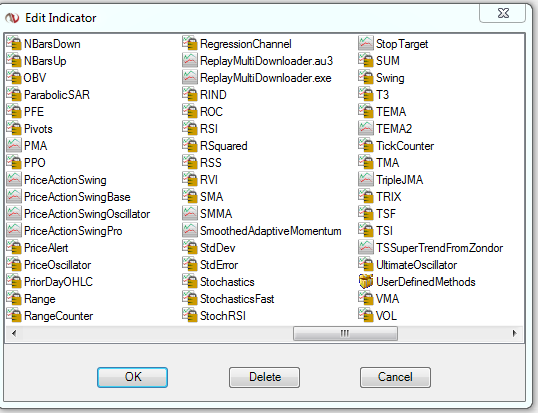
Task: Click the locked icon beside TickCounter
Action: 366,145
